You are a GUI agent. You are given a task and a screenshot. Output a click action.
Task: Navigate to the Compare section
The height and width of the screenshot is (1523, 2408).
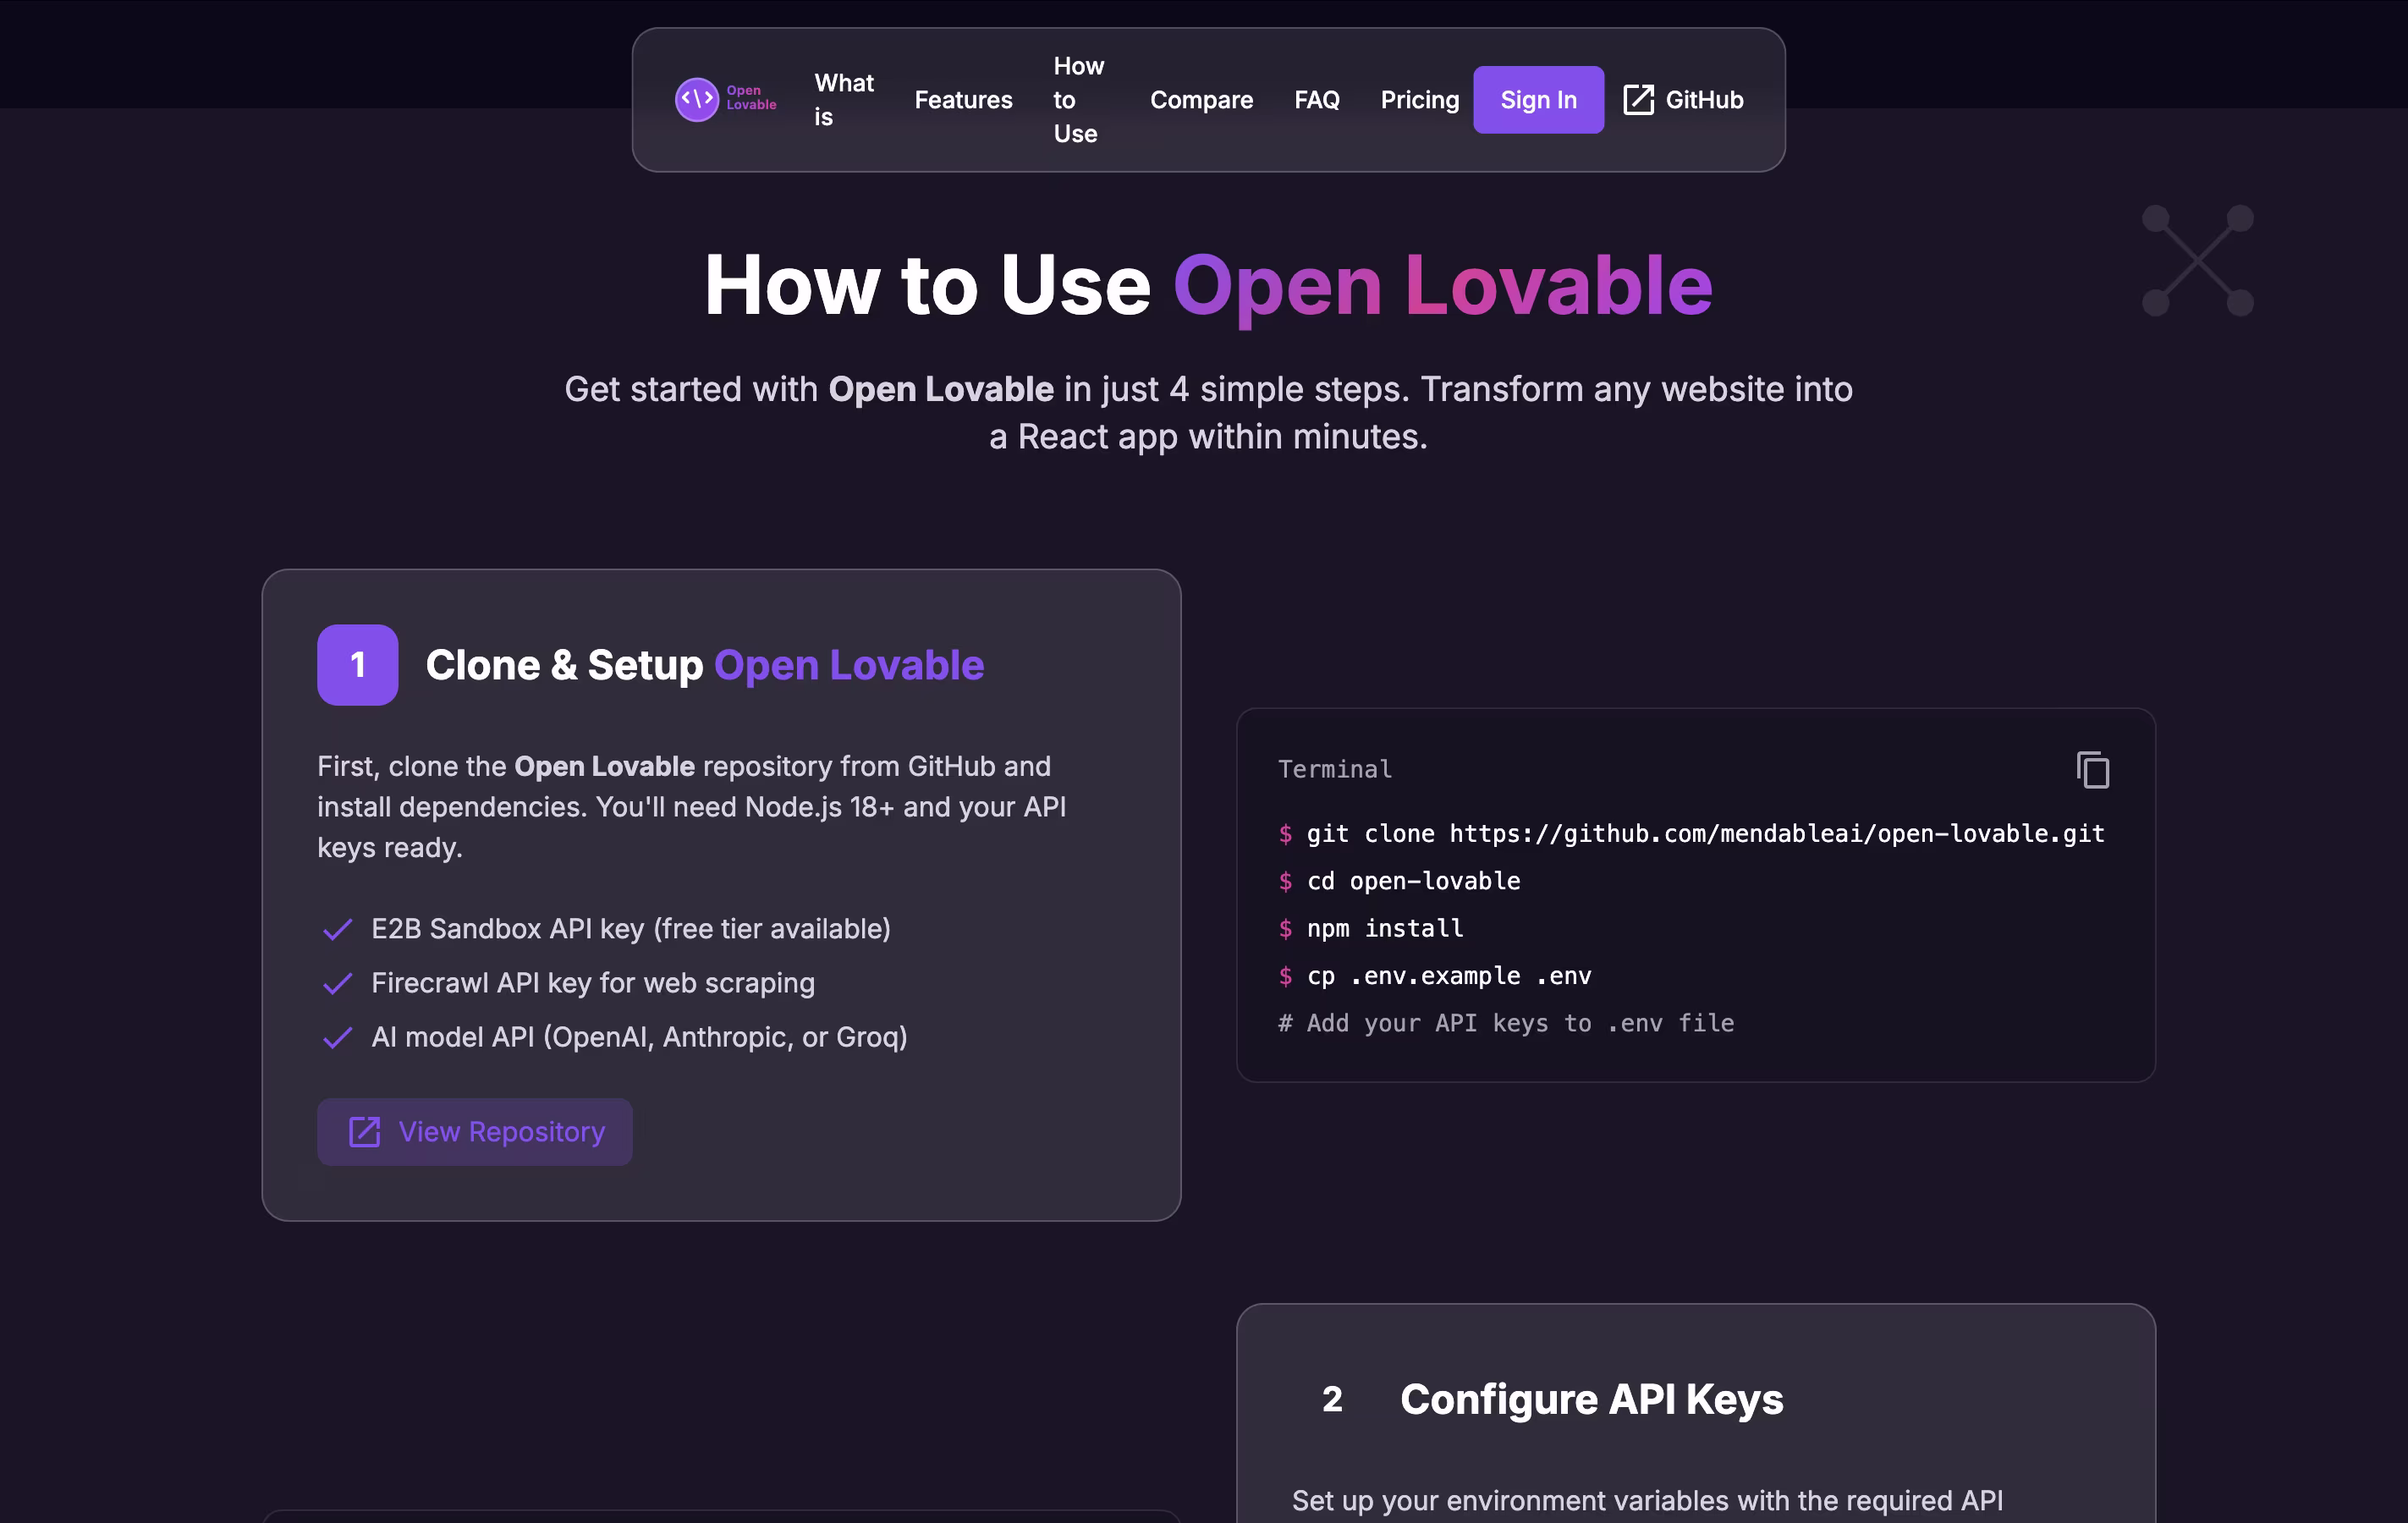[x=1201, y=100]
